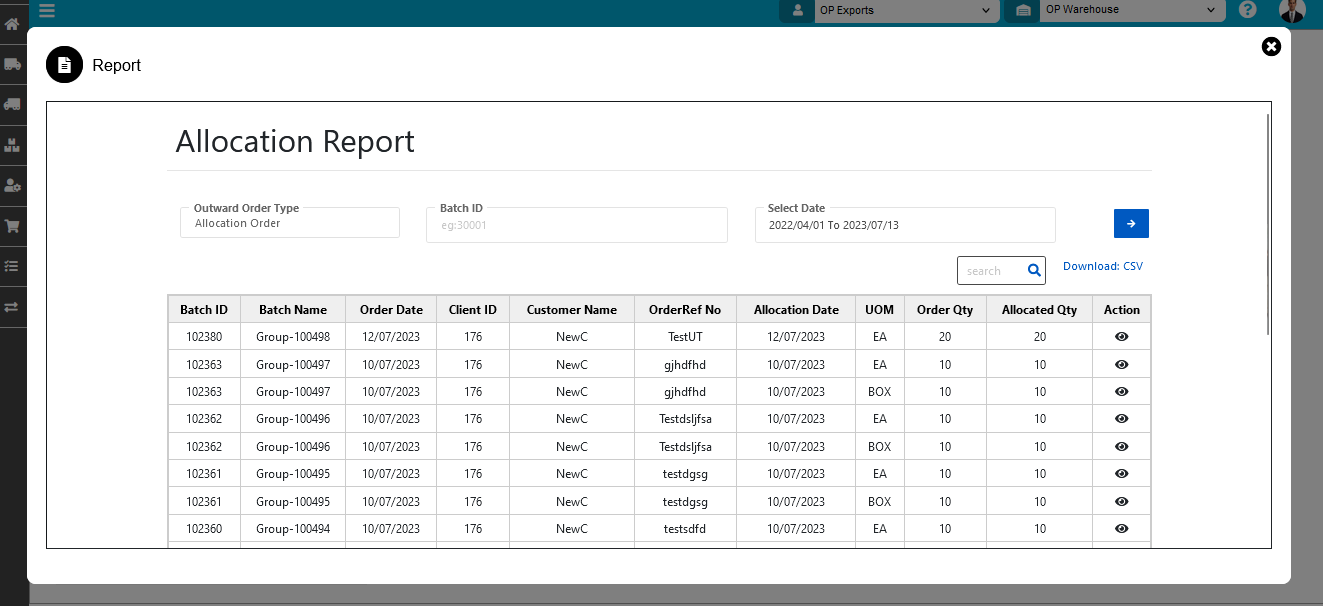View gjhdfhd EA row via eye icon
Screen dimensions: 1323x606
(1121, 364)
